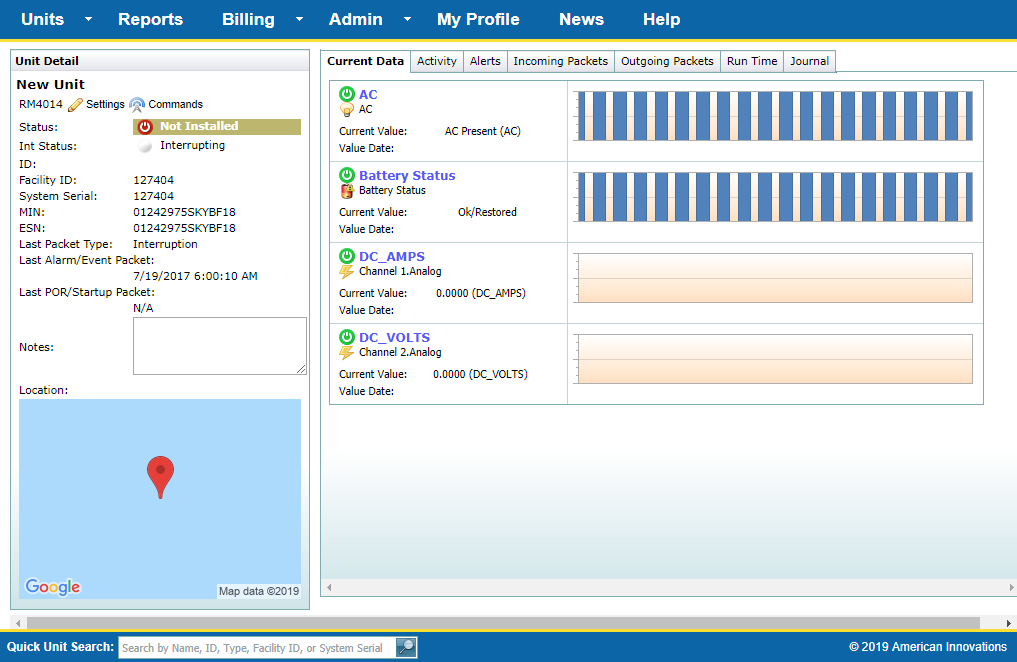1017x662 pixels.
Task: Click the MIN value 01242975SKYBF18
Action: pyautogui.click(x=184, y=212)
